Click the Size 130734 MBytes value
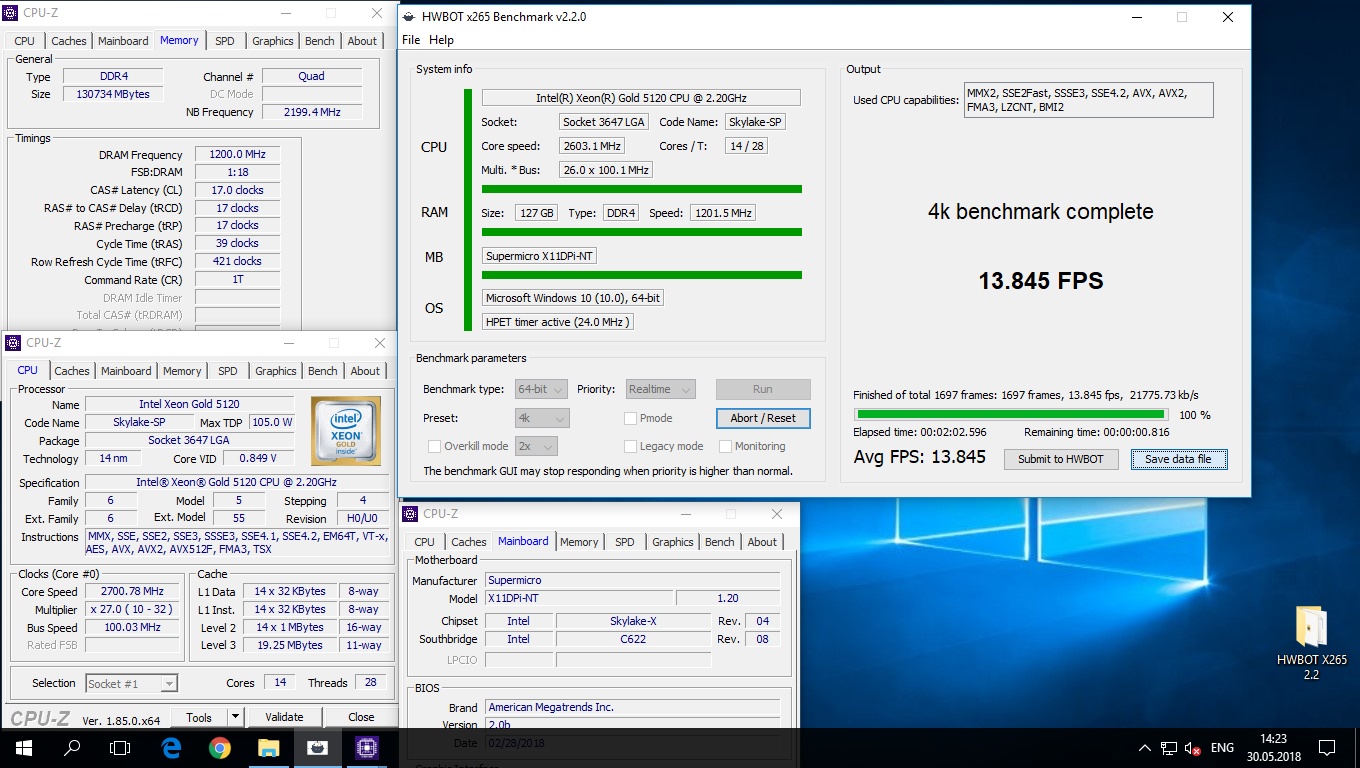This screenshot has width=1360, height=768. click(113, 94)
